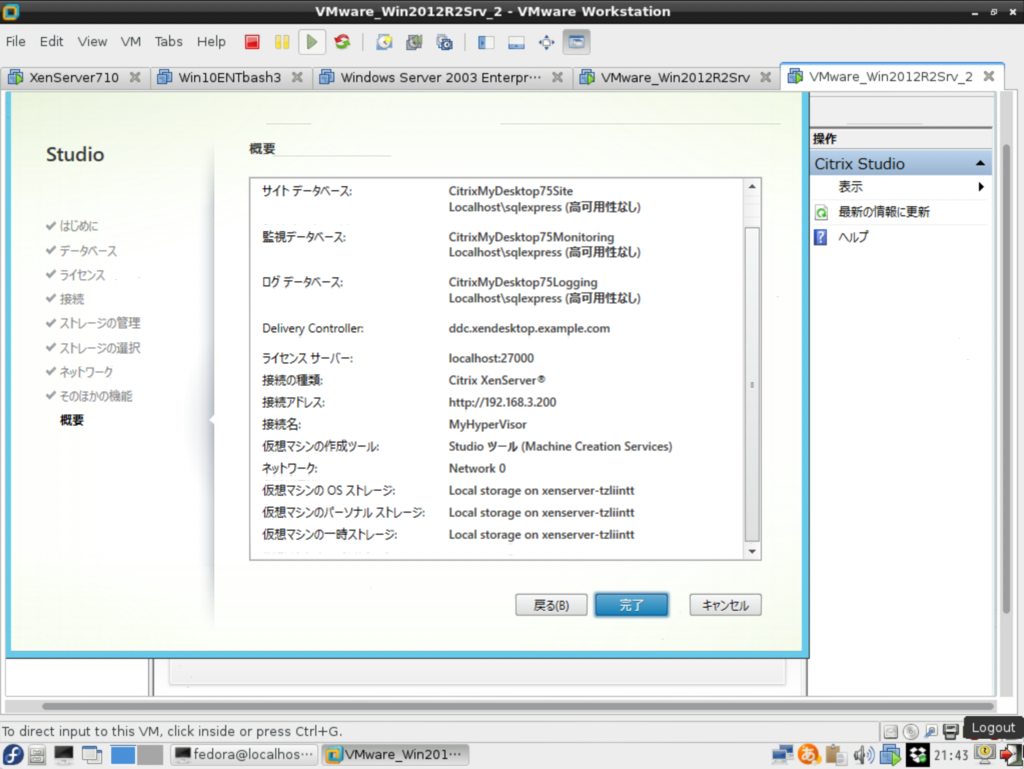The image size is (1024, 769).
Task: Click the blue help icon beside ヘルプ
Action: (821, 237)
